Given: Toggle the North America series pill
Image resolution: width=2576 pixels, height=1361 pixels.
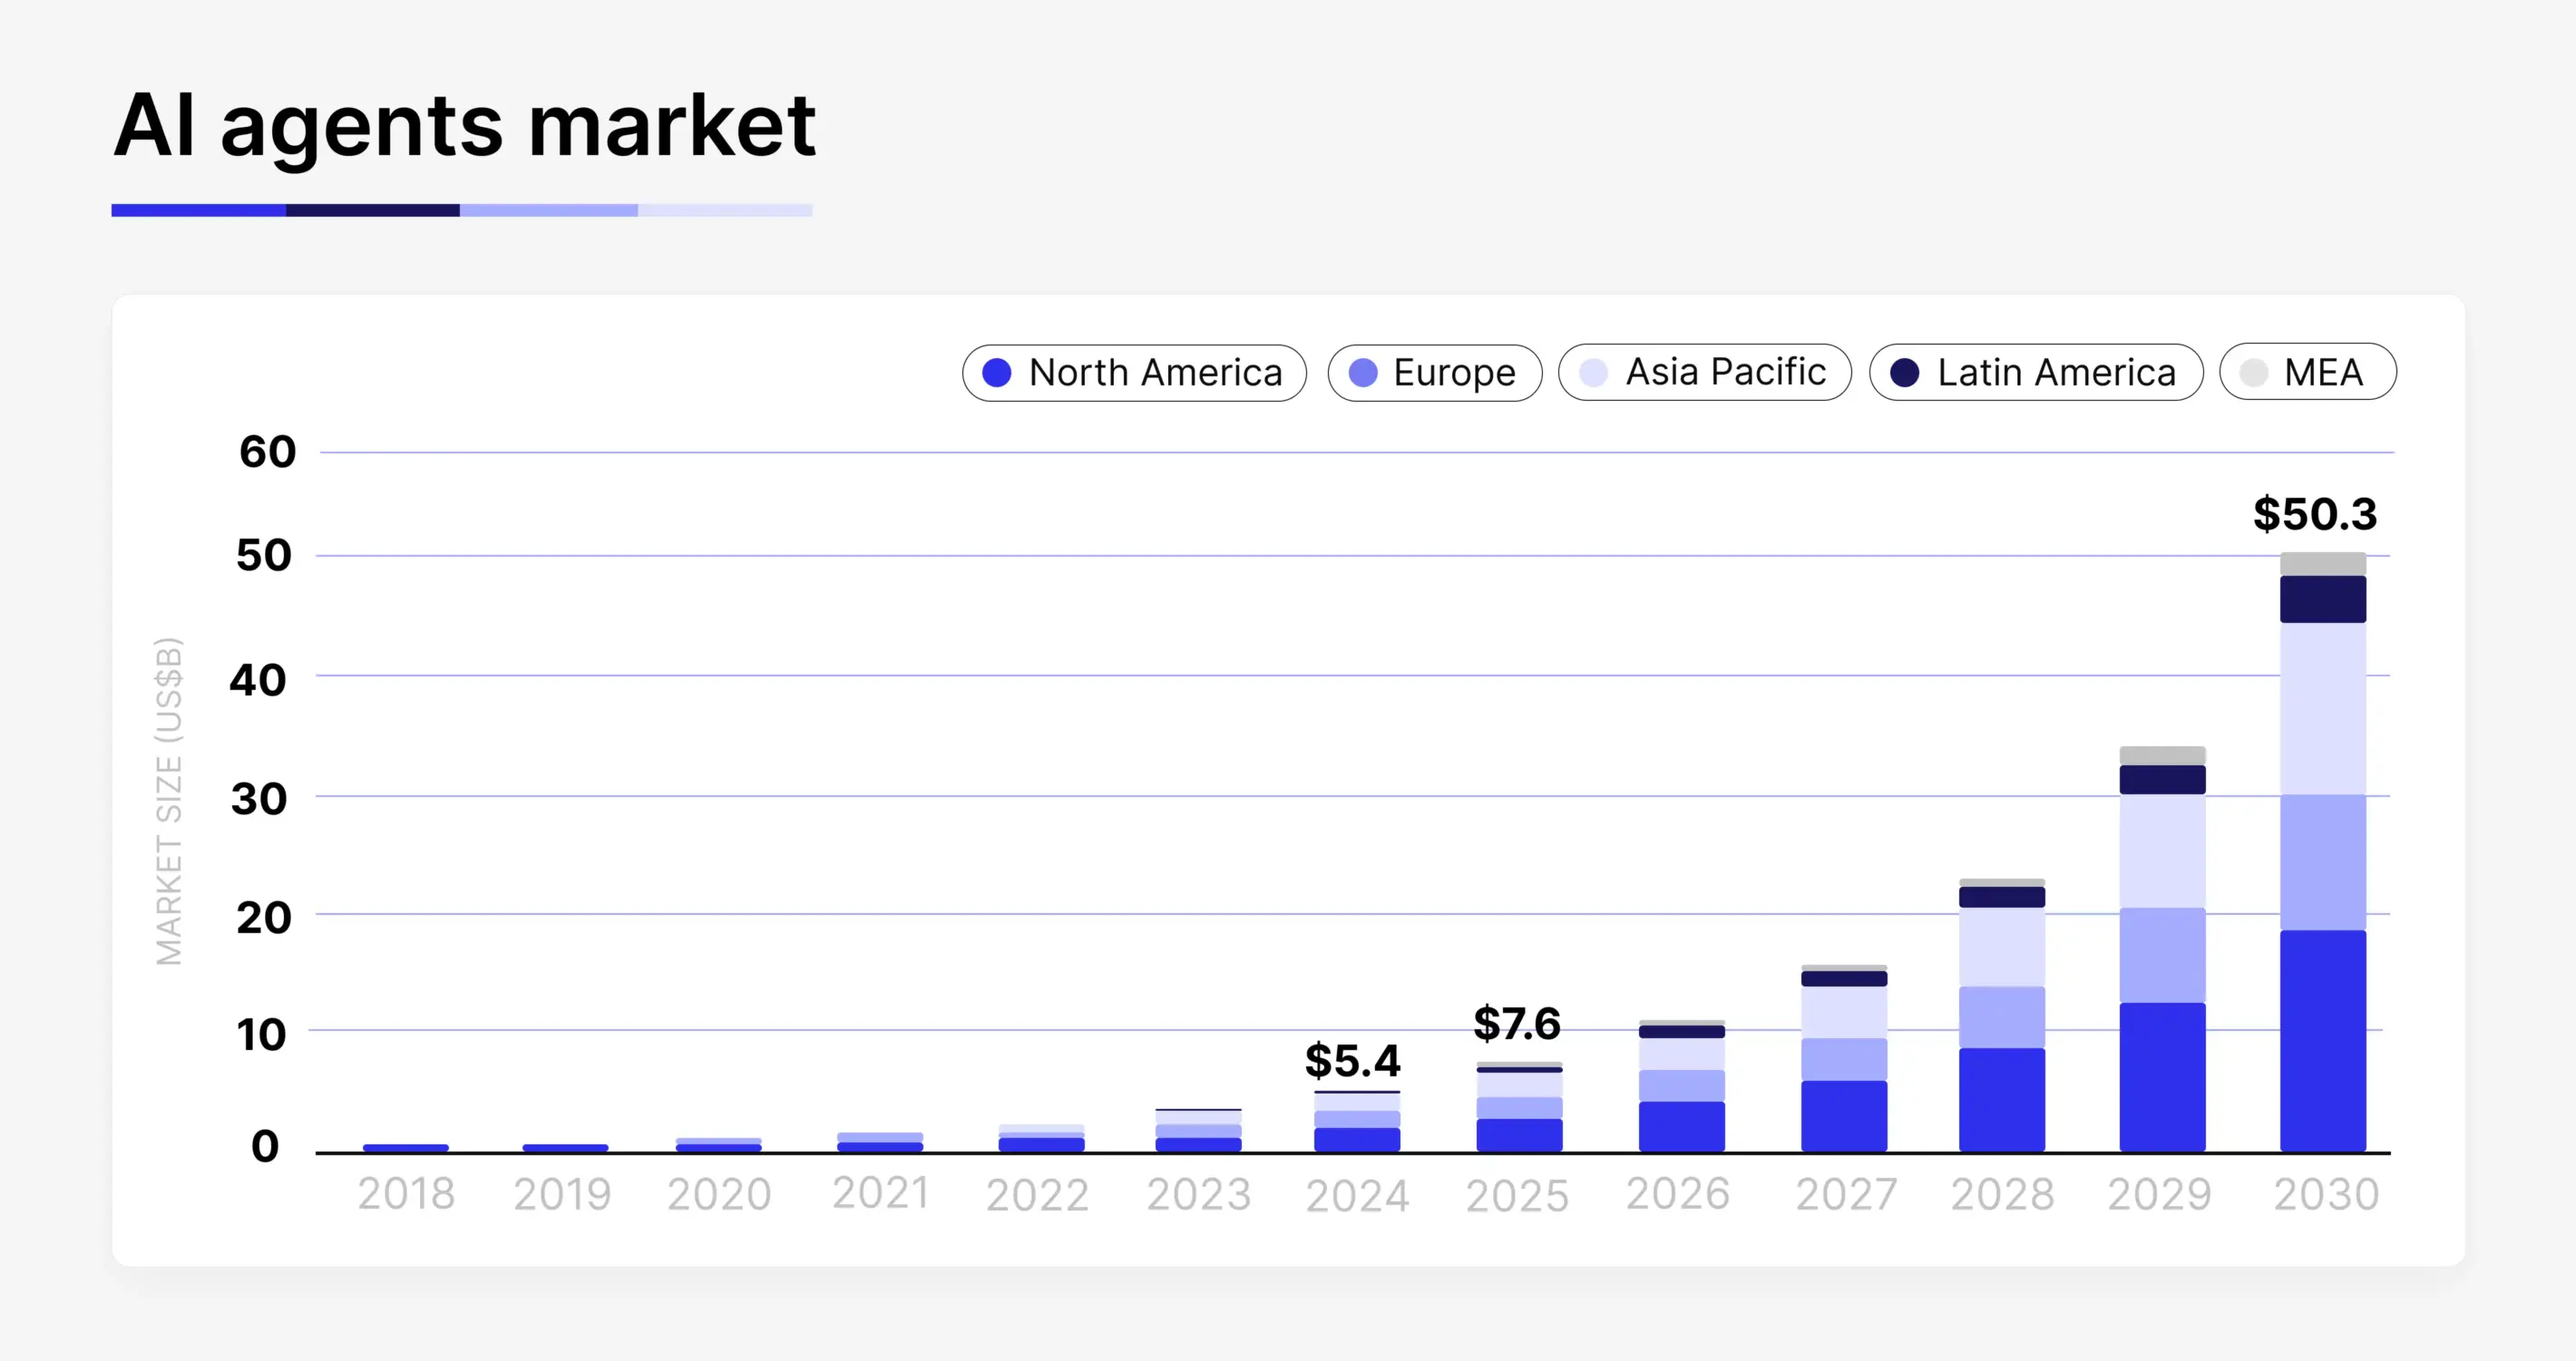Looking at the screenshot, I should tap(1133, 372).
